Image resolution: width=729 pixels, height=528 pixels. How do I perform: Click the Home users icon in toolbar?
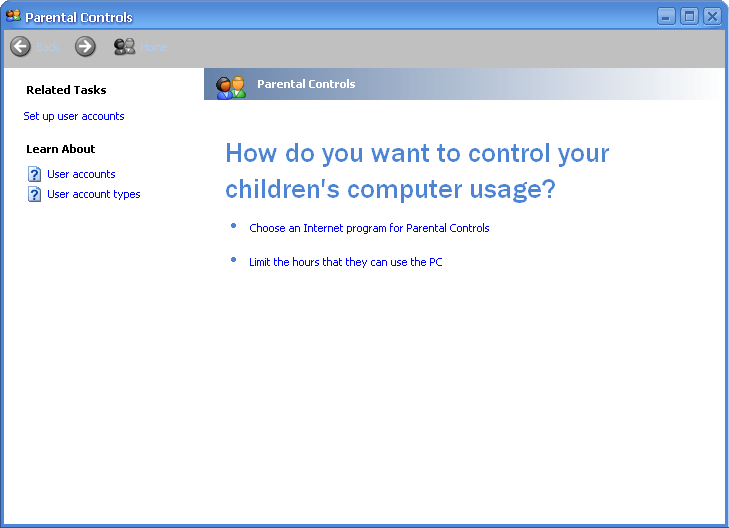[125, 46]
